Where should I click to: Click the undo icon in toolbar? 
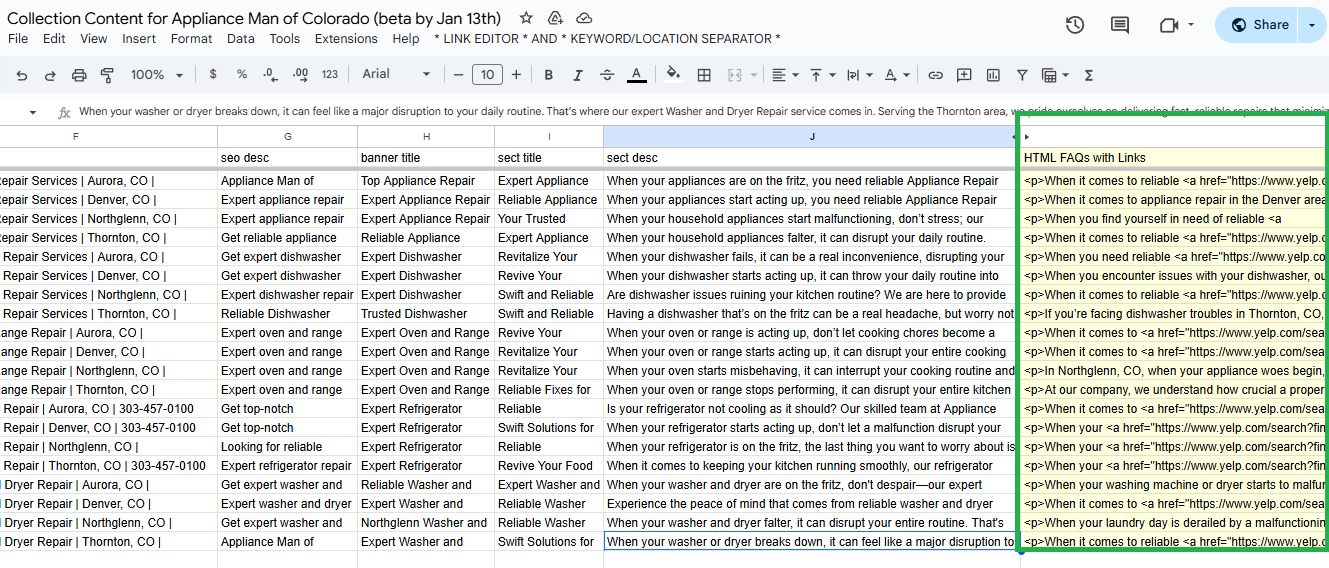click(22, 75)
